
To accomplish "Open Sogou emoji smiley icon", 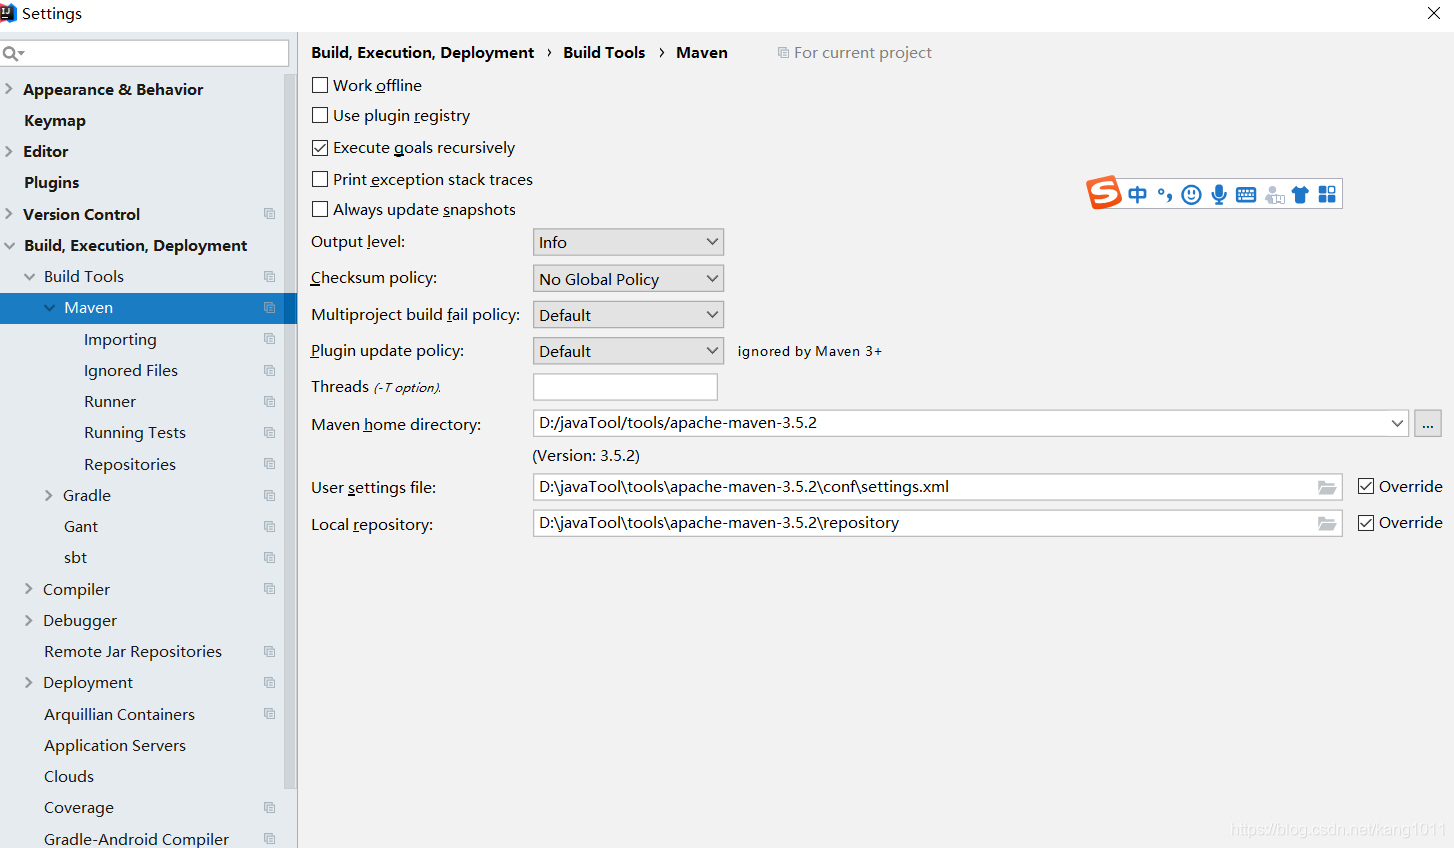I will click(1191, 195).
